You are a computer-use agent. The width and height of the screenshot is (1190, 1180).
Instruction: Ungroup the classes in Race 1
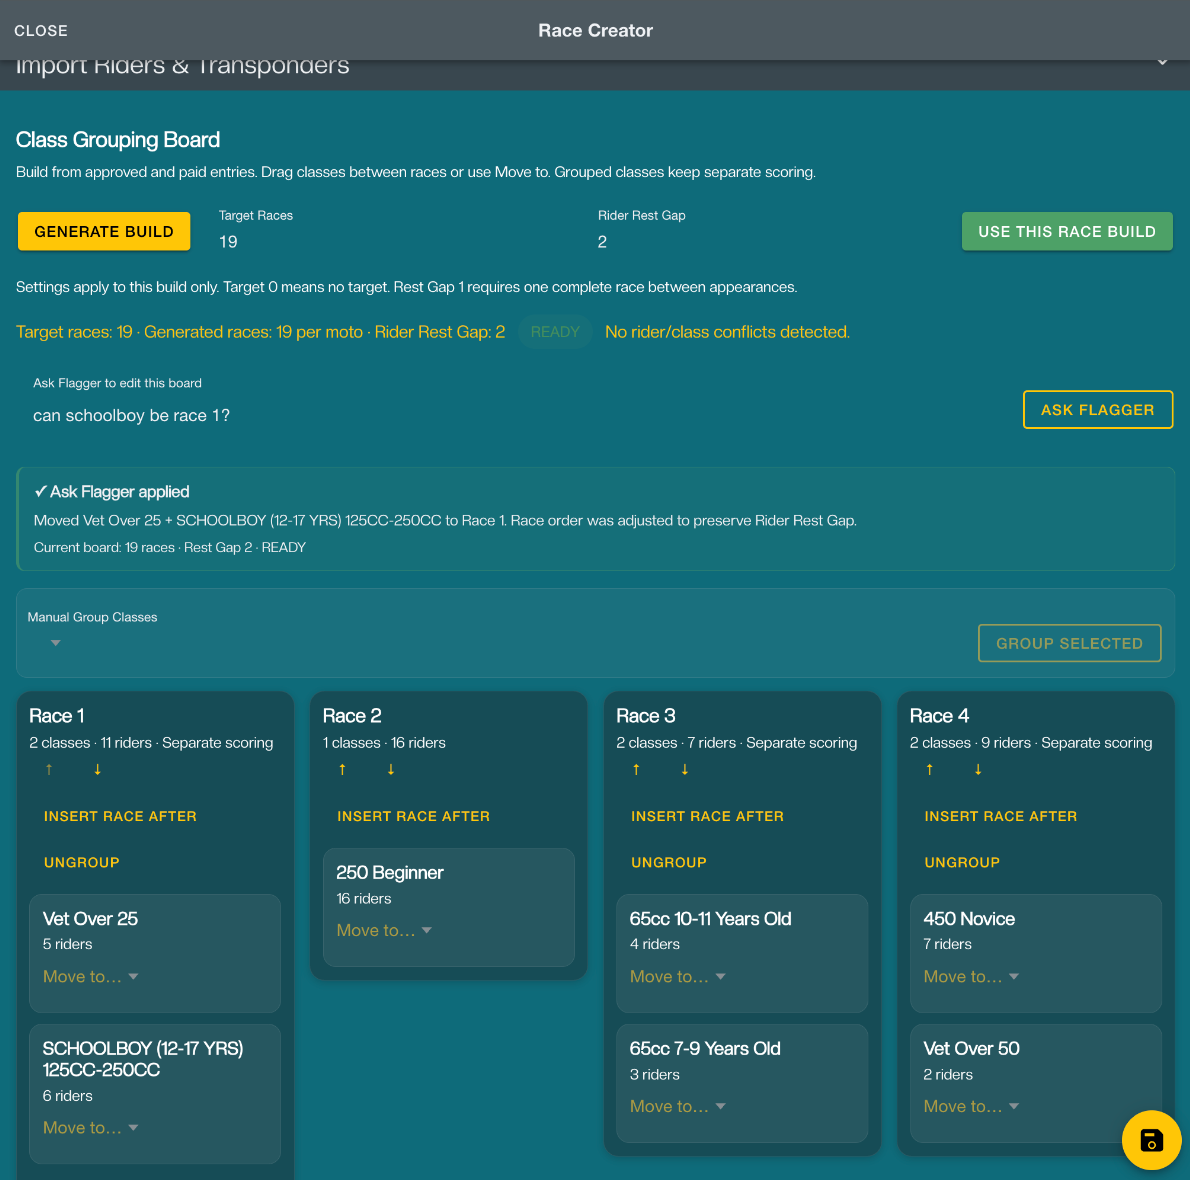click(x=81, y=863)
